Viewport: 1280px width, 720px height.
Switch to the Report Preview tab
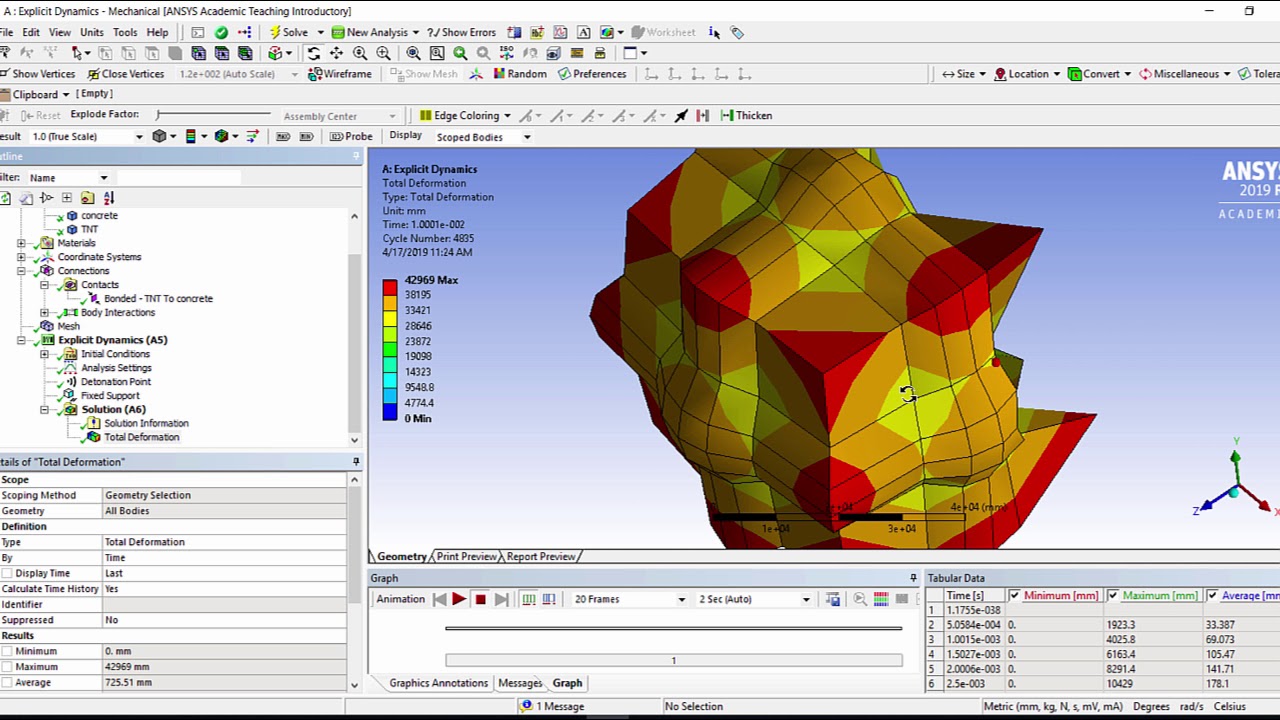click(540, 556)
